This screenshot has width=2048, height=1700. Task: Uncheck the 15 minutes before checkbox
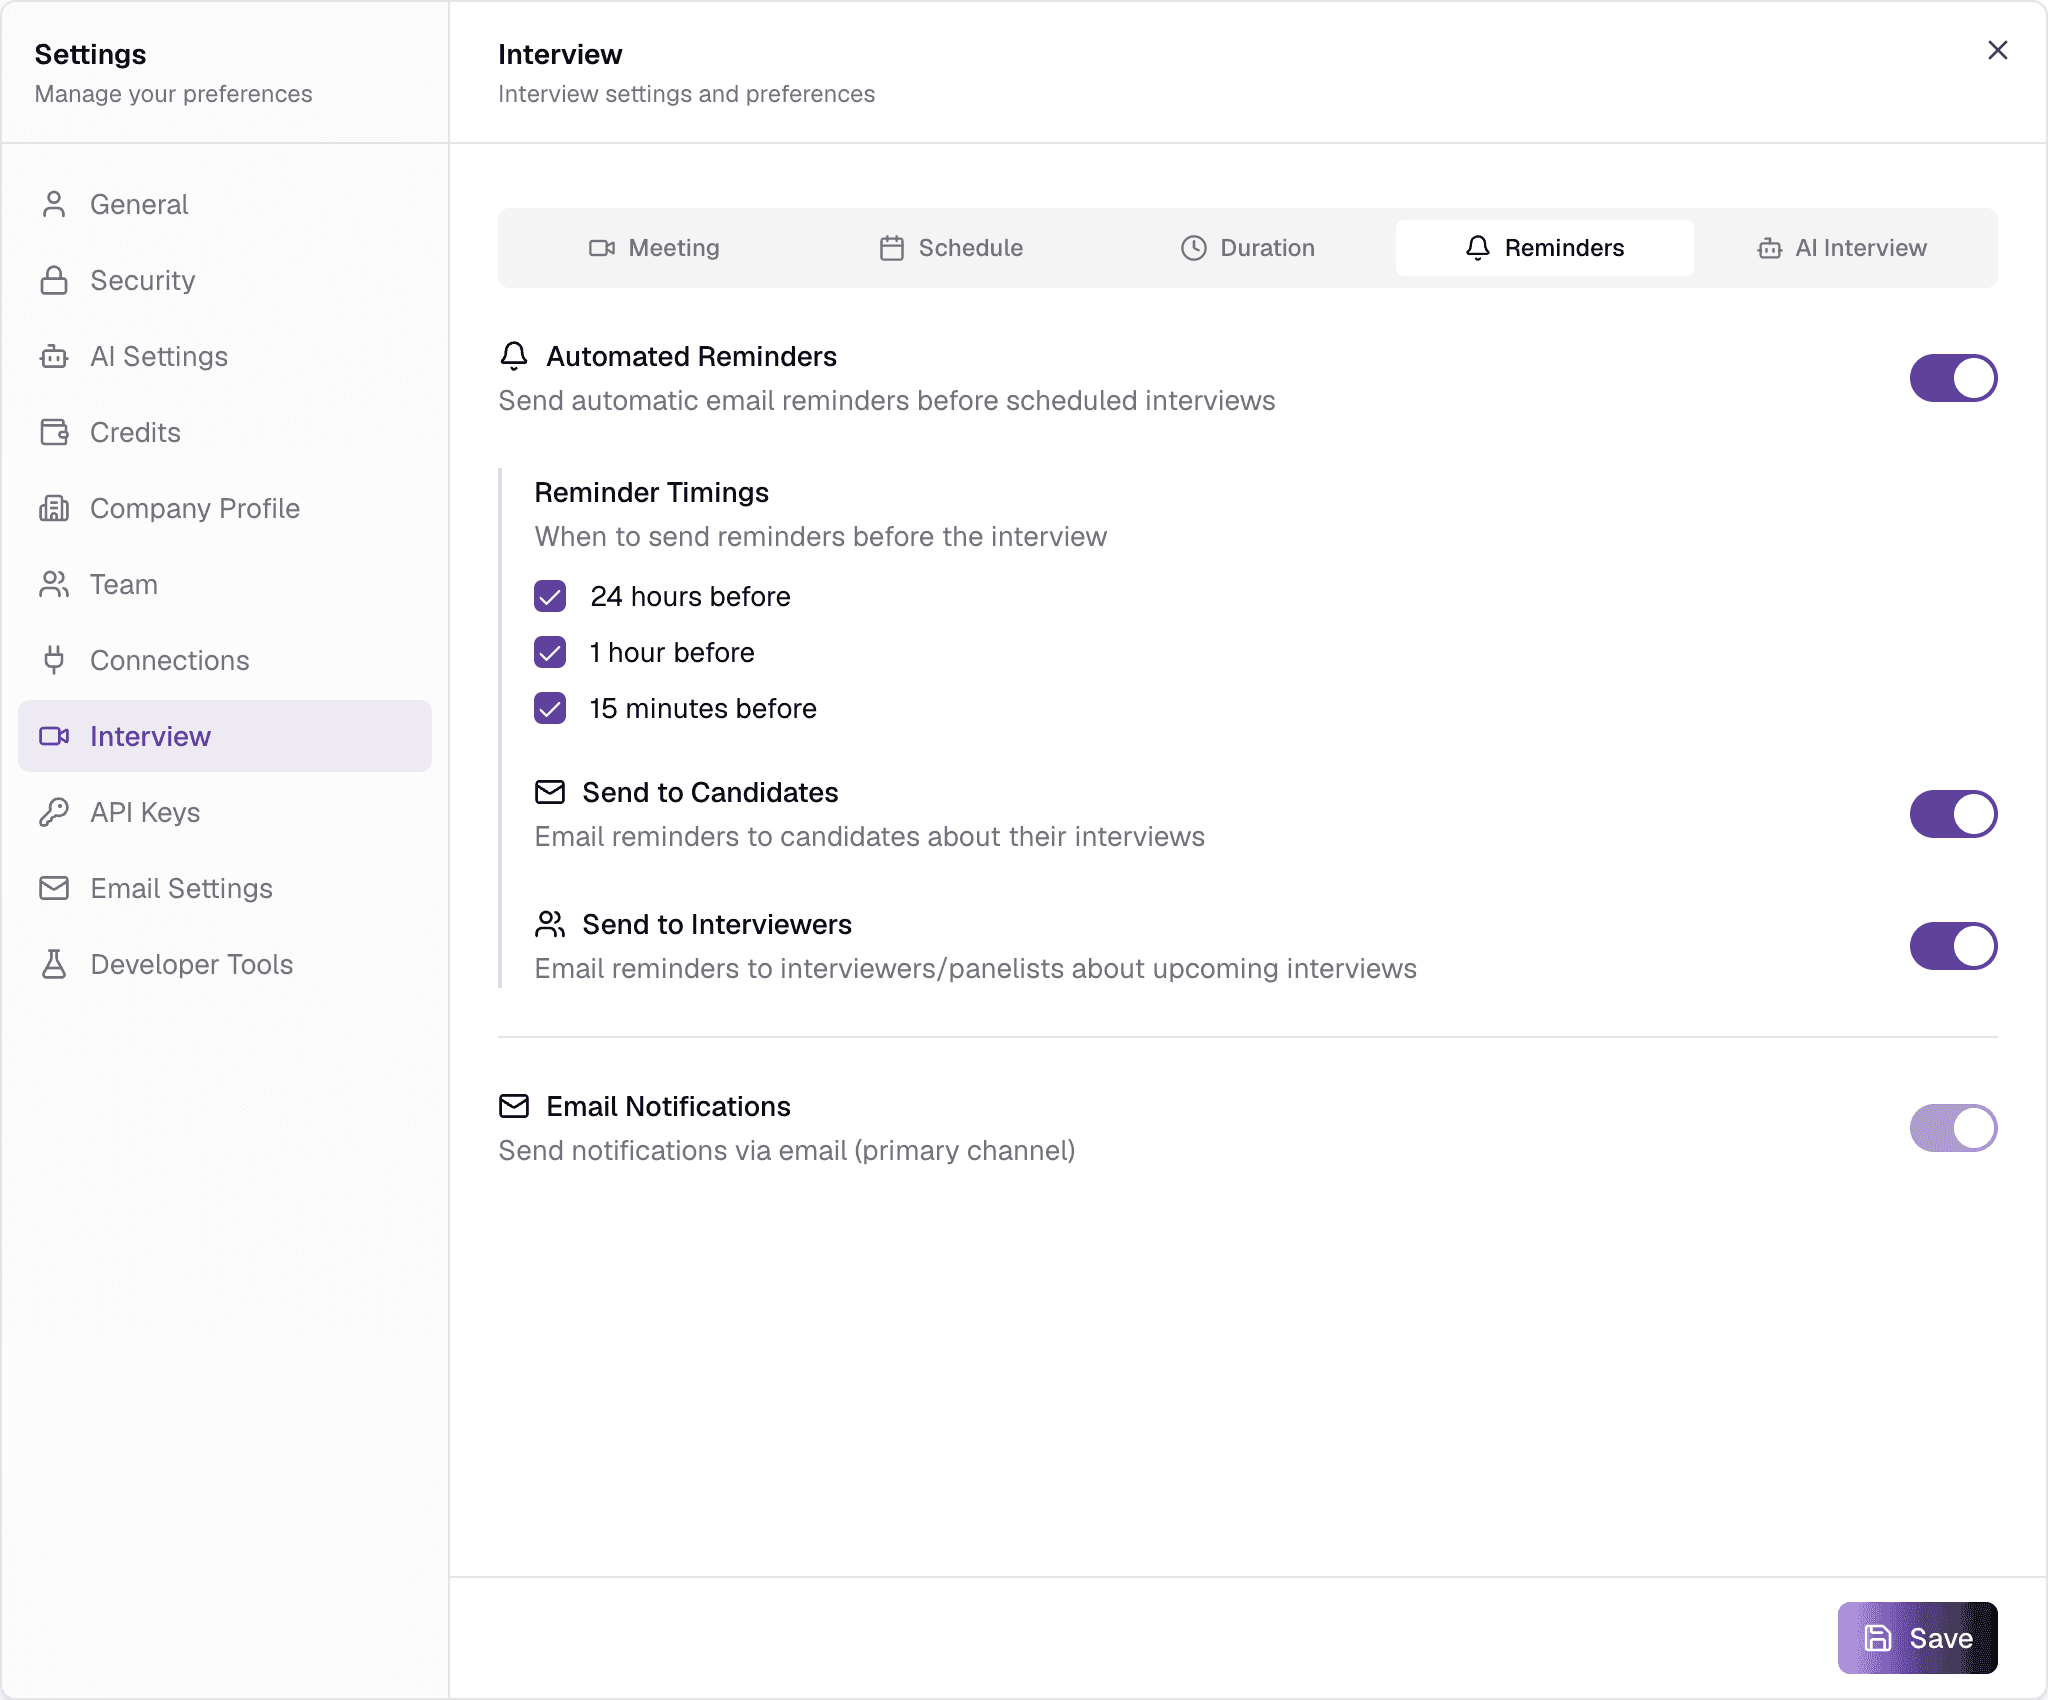tap(550, 708)
